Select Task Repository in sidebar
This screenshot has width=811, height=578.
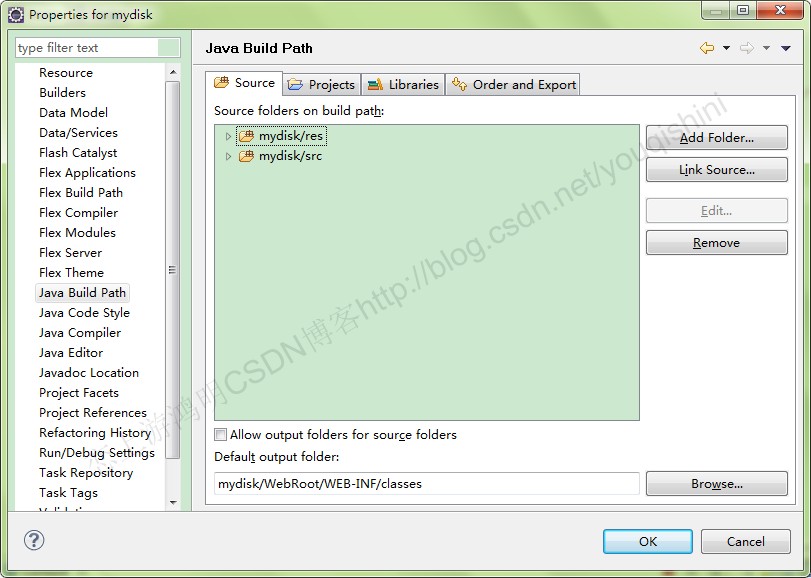pyautogui.click(x=86, y=473)
